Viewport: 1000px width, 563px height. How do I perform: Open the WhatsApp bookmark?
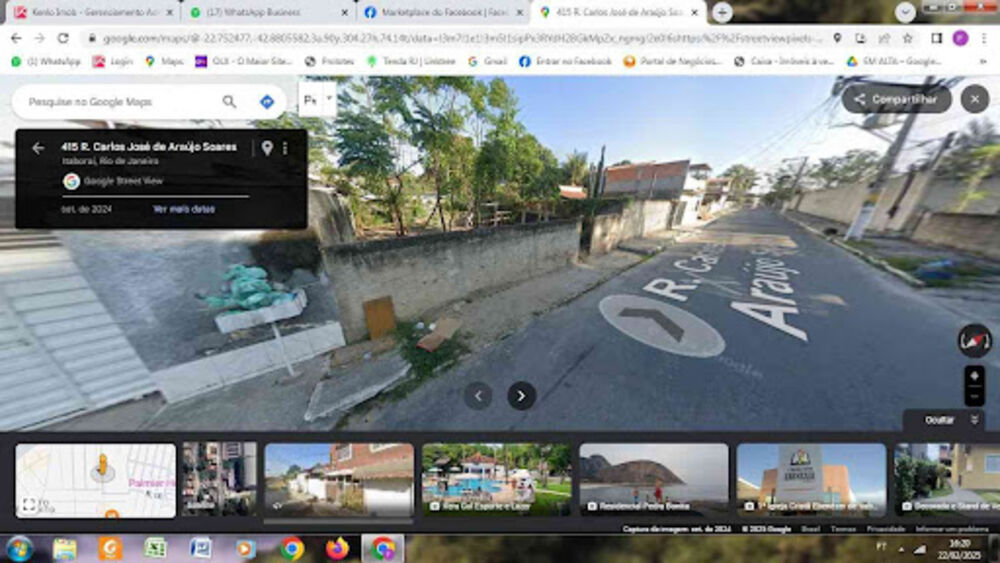click(45, 61)
